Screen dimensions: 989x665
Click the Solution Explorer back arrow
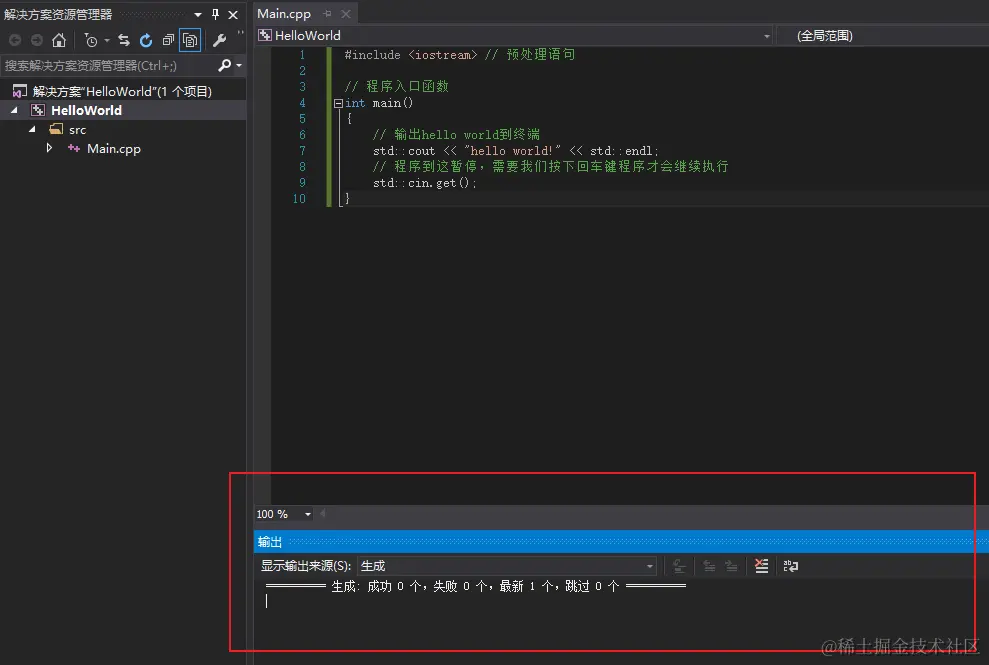(15, 40)
